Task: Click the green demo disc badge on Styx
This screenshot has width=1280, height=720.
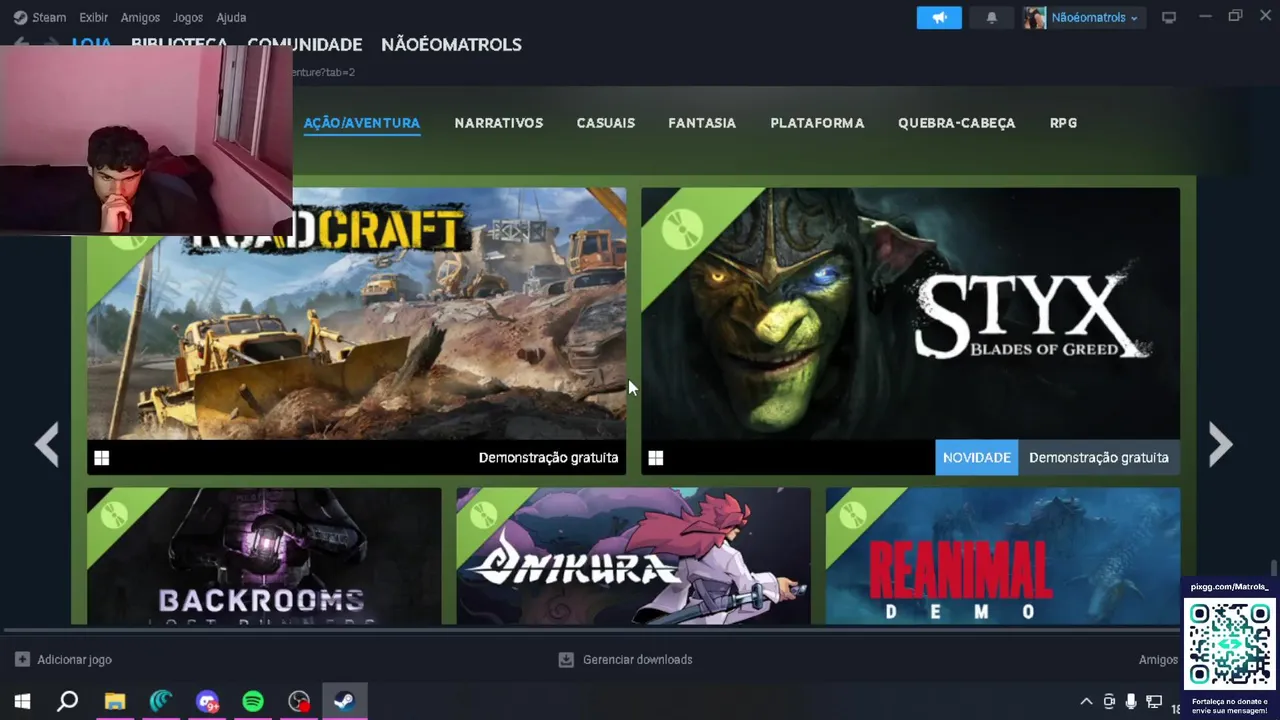Action: point(684,231)
